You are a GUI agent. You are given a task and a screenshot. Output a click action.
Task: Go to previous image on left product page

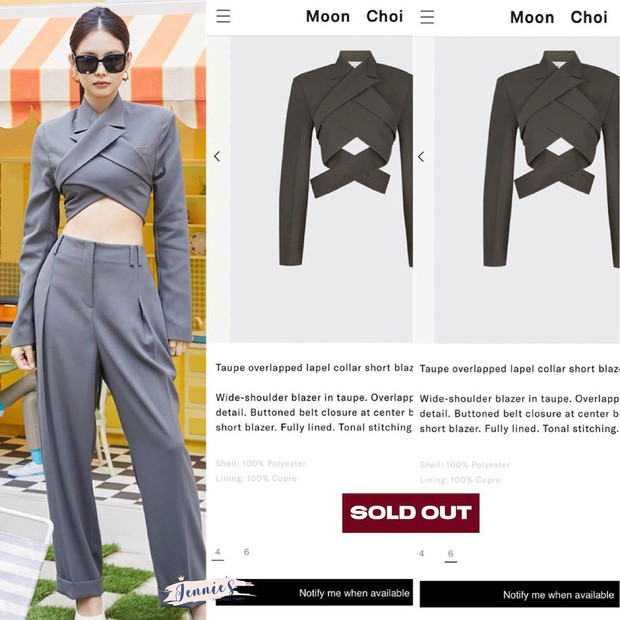tap(217, 156)
